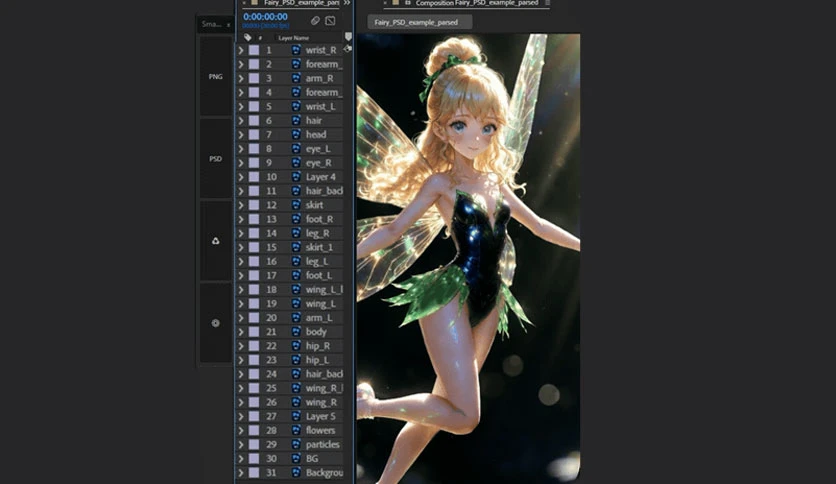Expand the particles layer
This screenshot has width=836, height=484.
click(240, 444)
